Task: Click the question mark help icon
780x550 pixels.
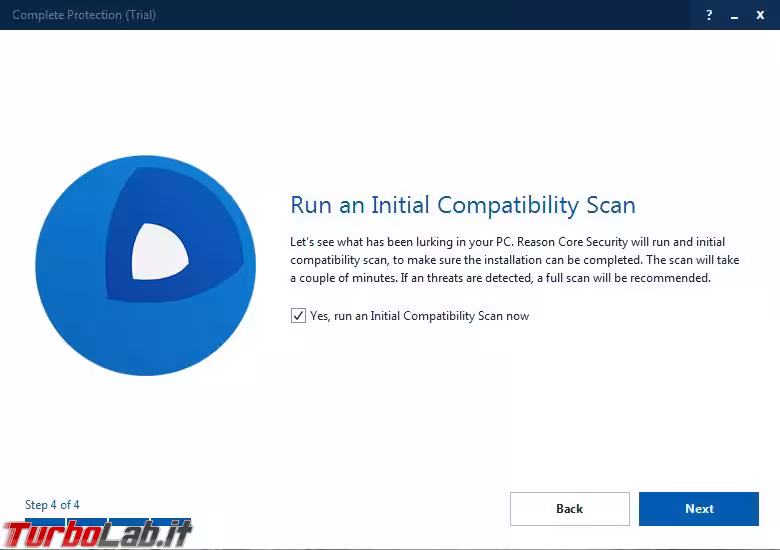Action: coord(709,15)
